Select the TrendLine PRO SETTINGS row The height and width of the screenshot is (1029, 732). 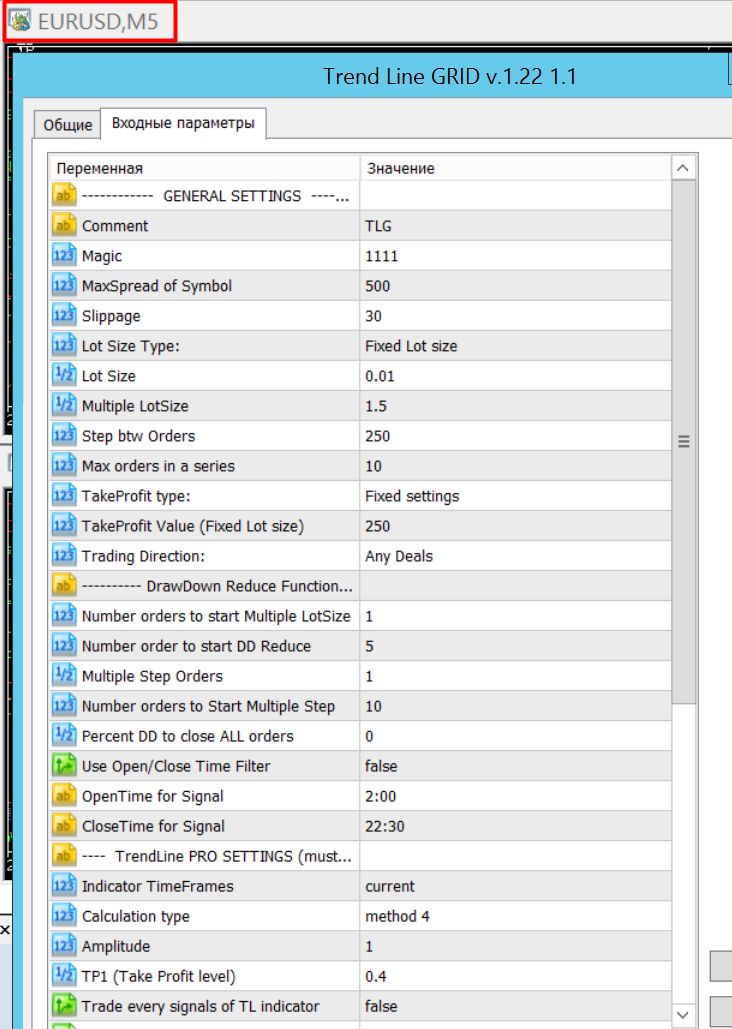tap(360, 856)
